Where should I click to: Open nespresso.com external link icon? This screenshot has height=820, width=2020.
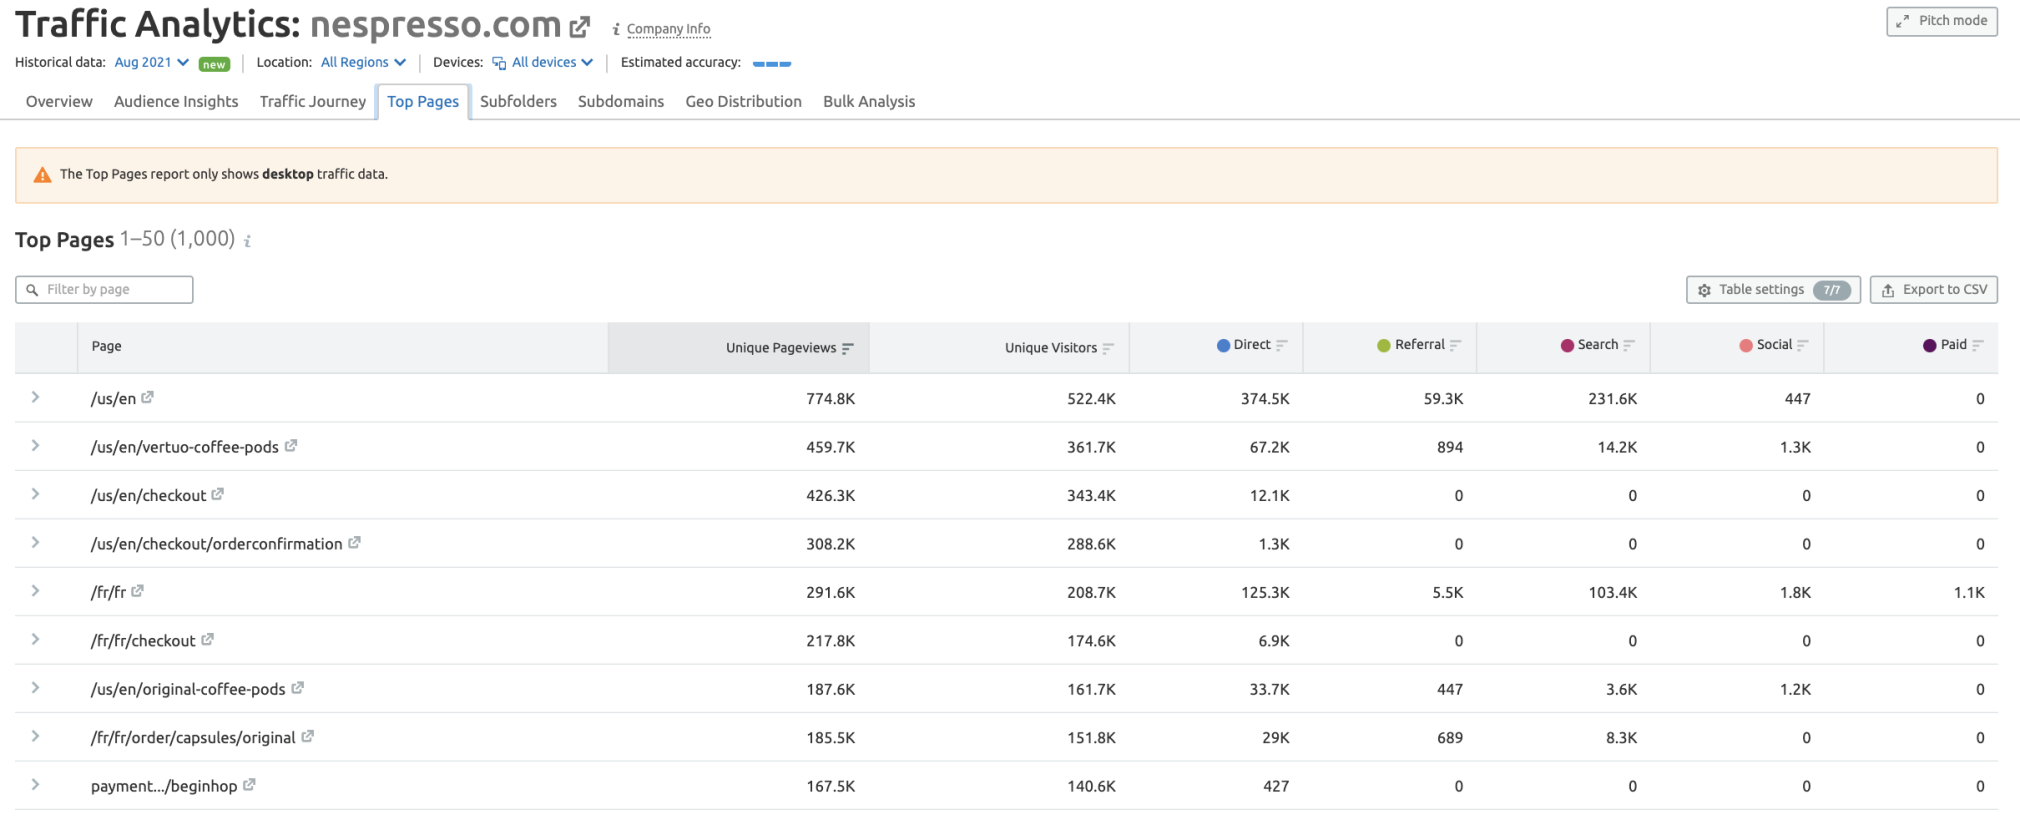click(580, 27)
